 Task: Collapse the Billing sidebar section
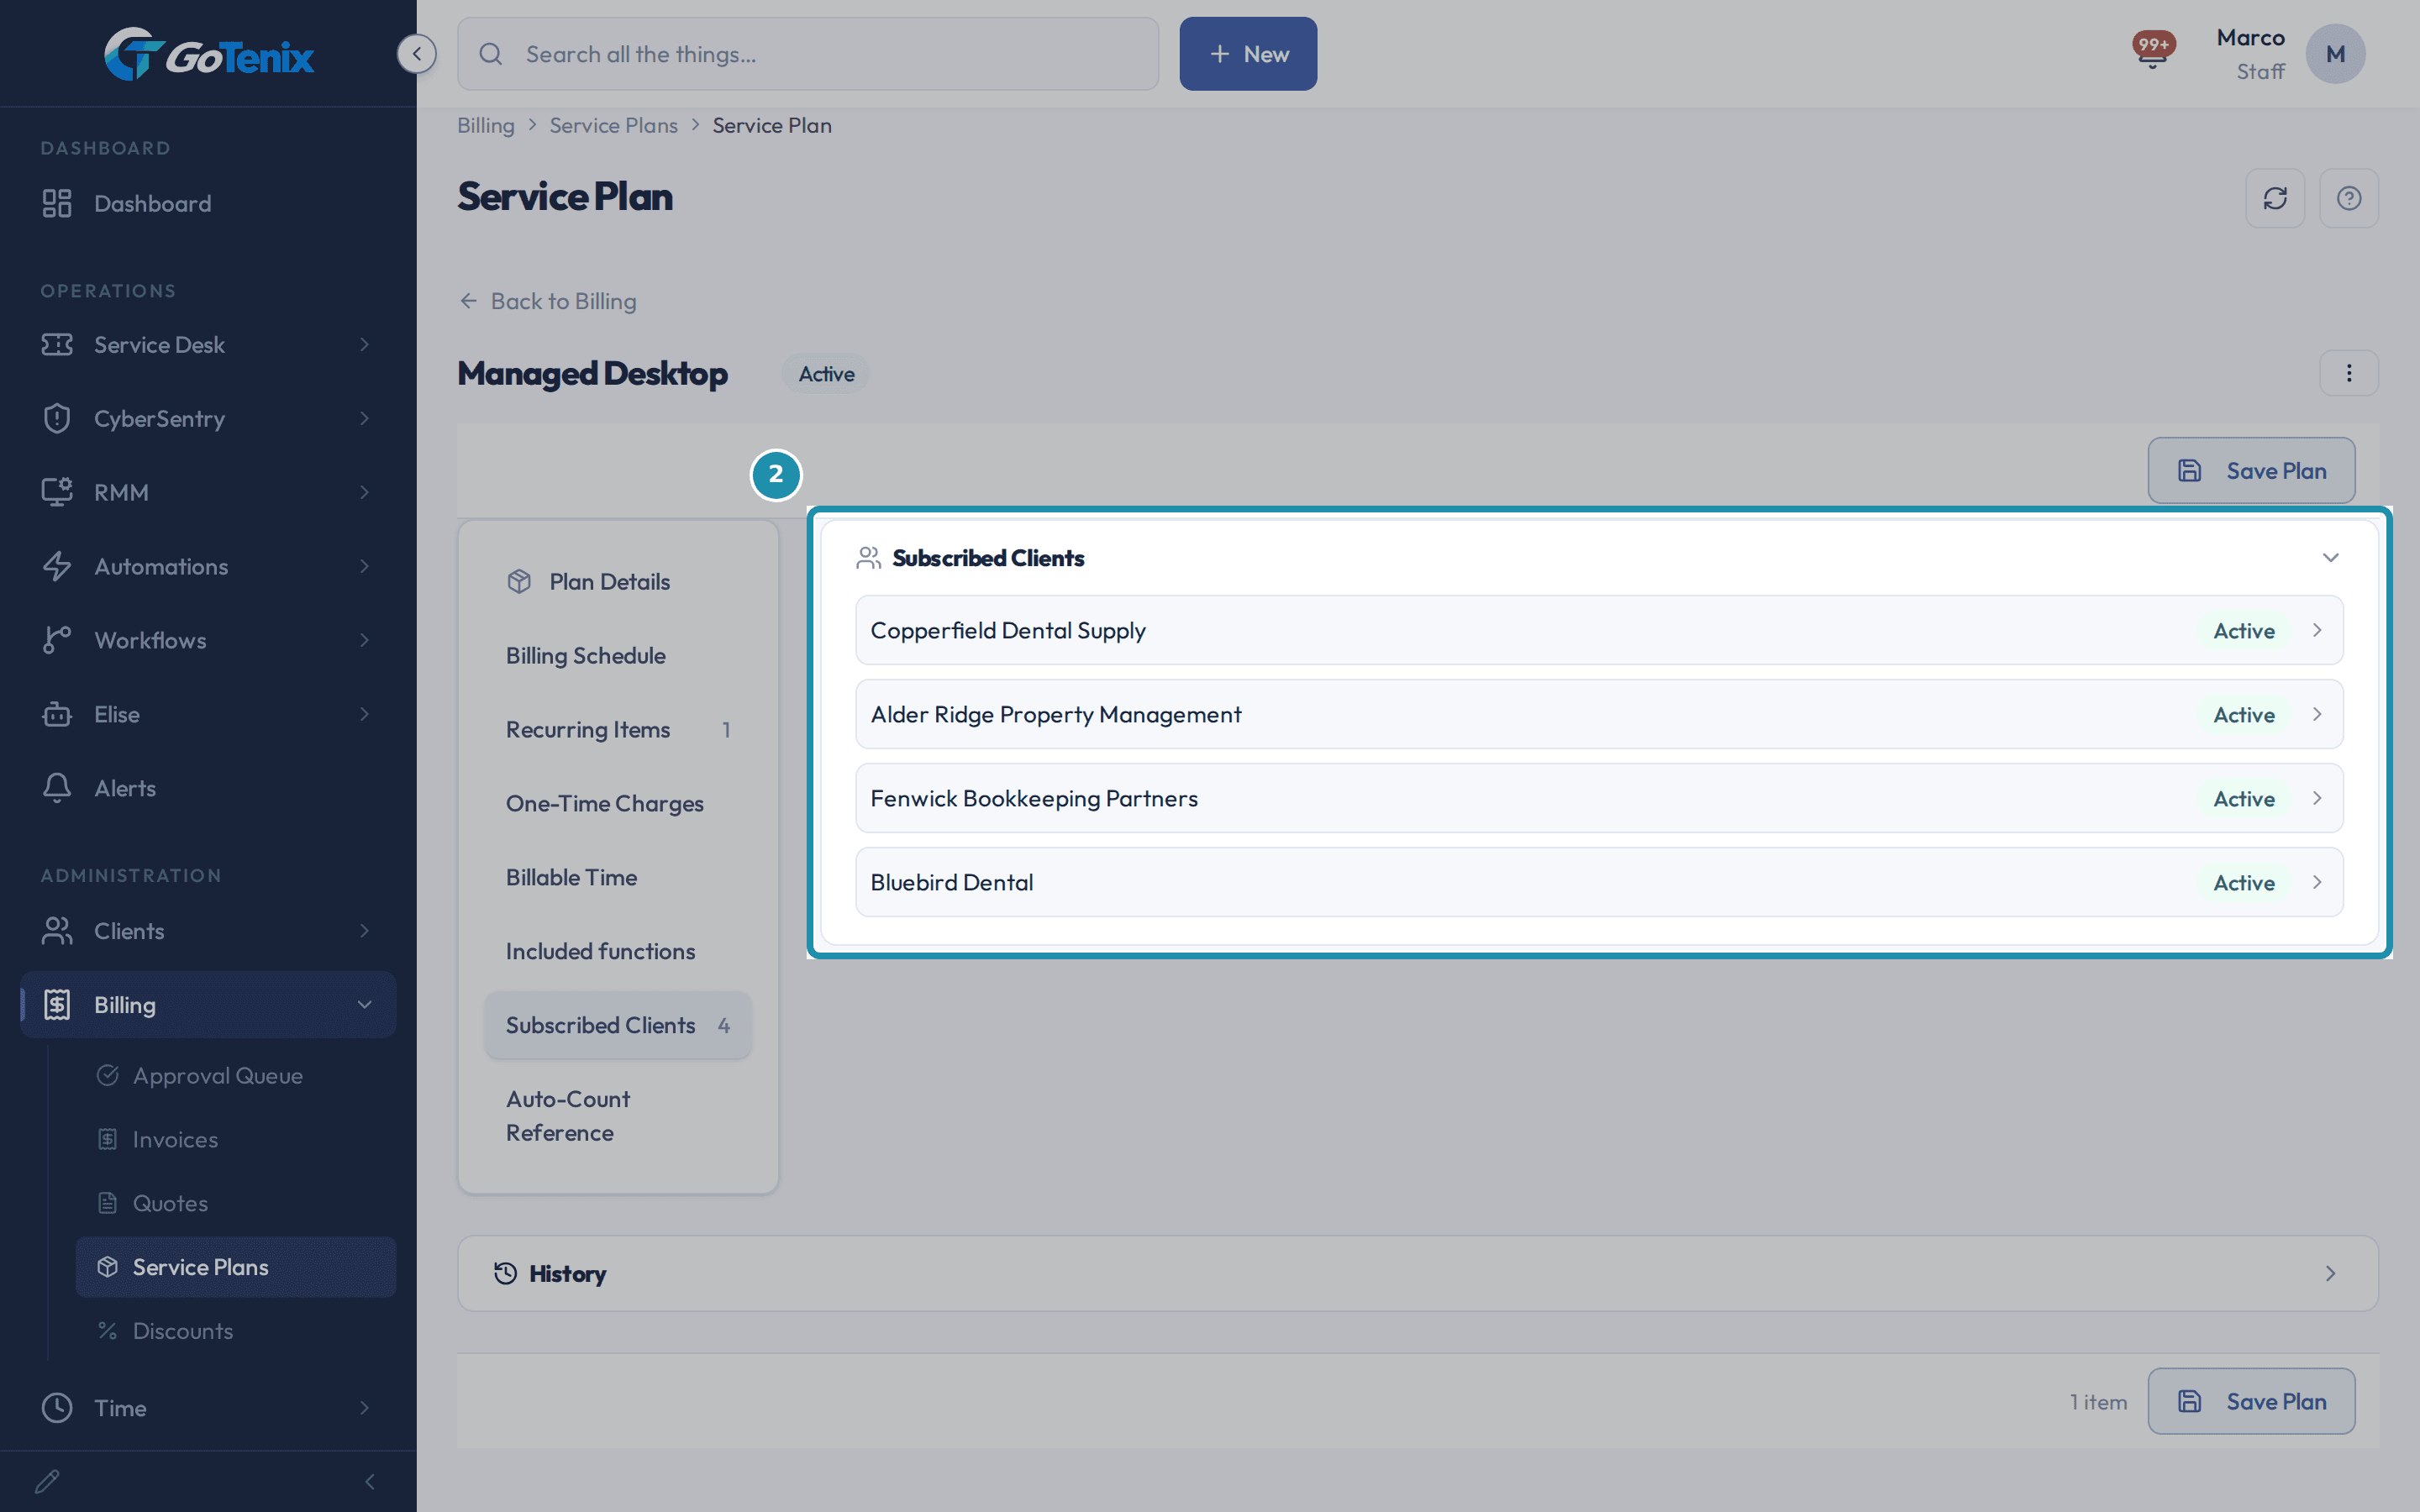208,1005
